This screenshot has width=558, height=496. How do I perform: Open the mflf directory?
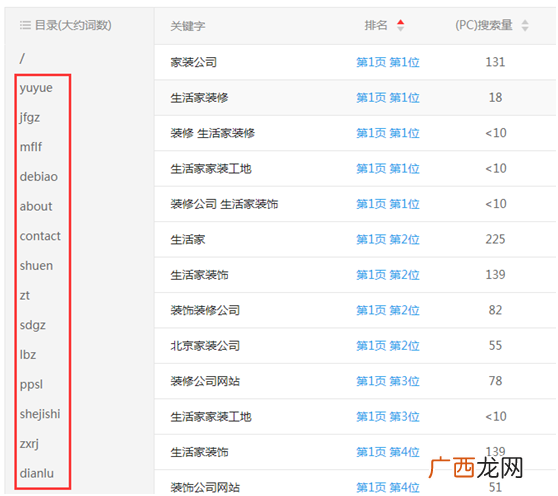[31, 147]
